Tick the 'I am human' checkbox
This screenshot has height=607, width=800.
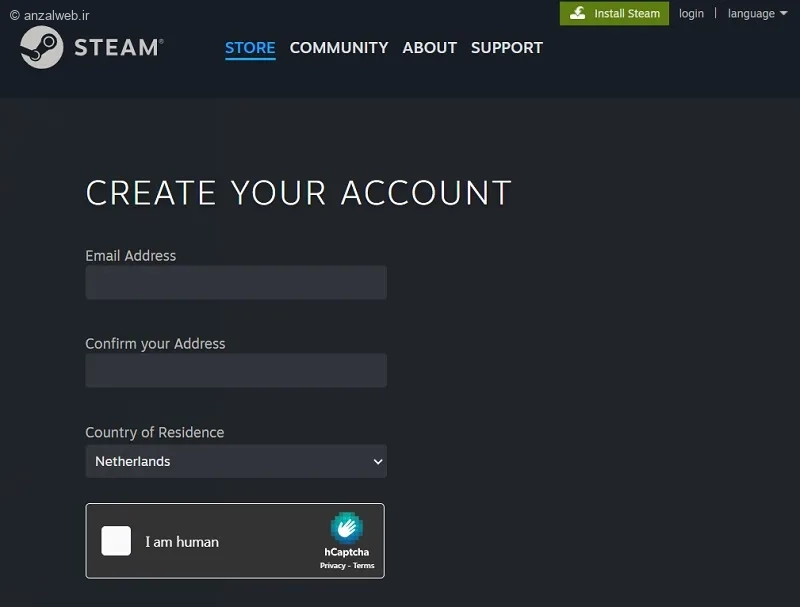116,541
